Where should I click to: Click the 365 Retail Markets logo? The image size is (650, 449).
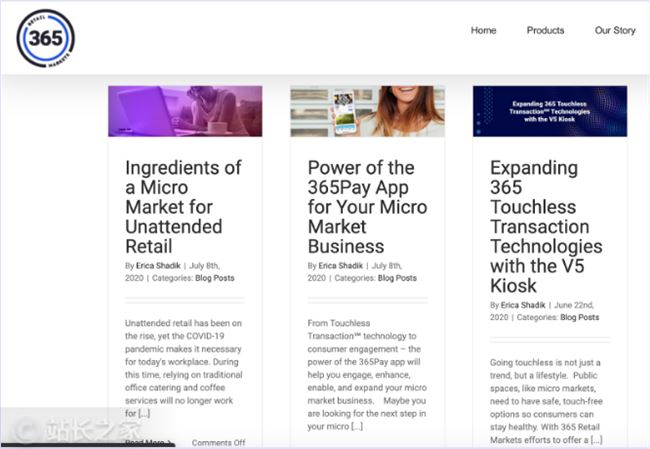pyautogui.click(x=46, y=38)
